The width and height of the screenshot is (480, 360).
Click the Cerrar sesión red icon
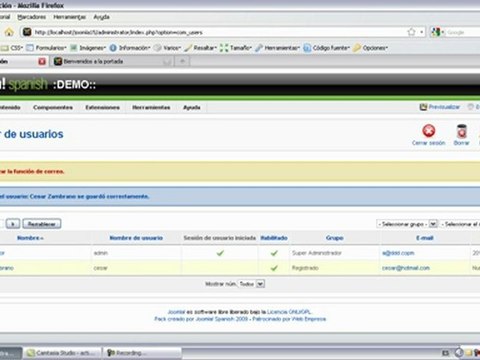[429, 131]
